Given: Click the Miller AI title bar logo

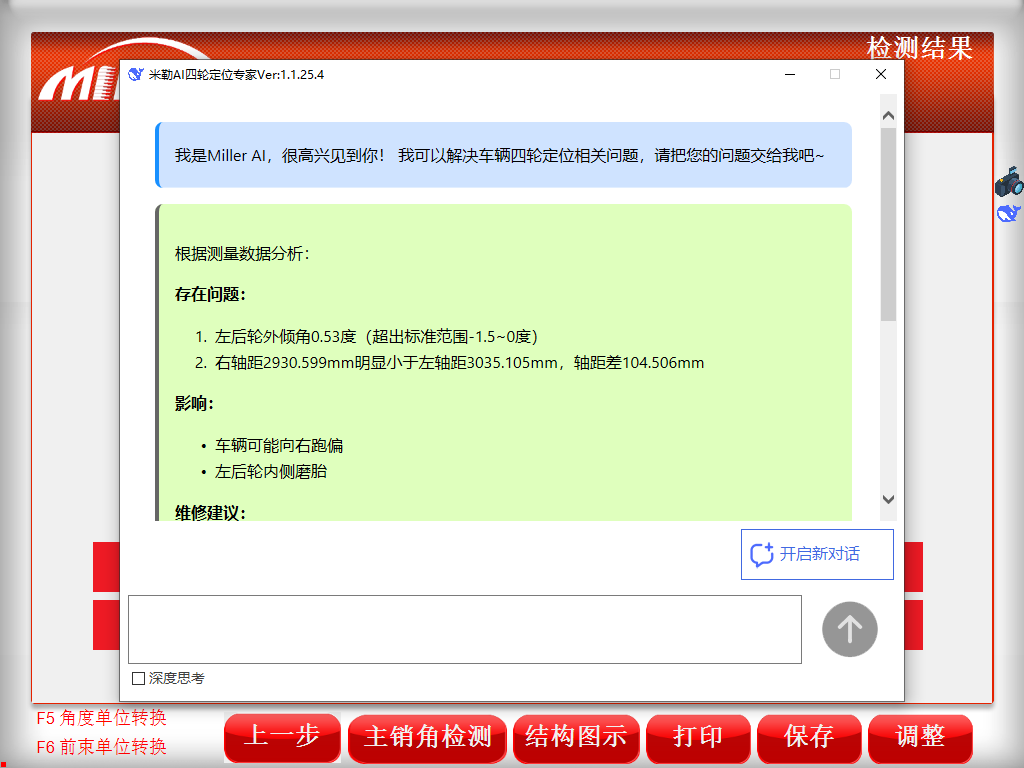Looking at the screenshot, I should pos(136,74).
